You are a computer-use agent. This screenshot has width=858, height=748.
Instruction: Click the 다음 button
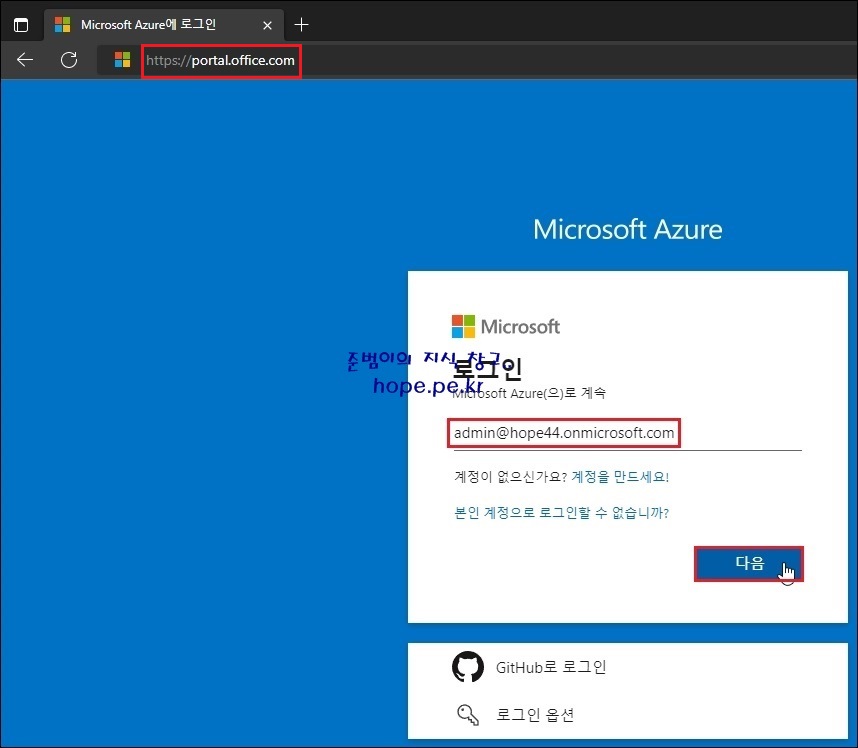749,564
